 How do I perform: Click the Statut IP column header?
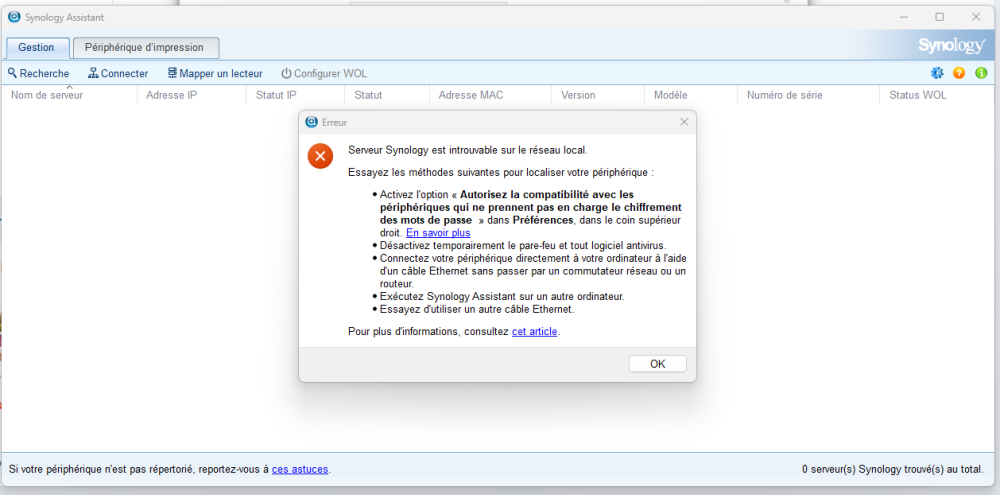[295, 95]
